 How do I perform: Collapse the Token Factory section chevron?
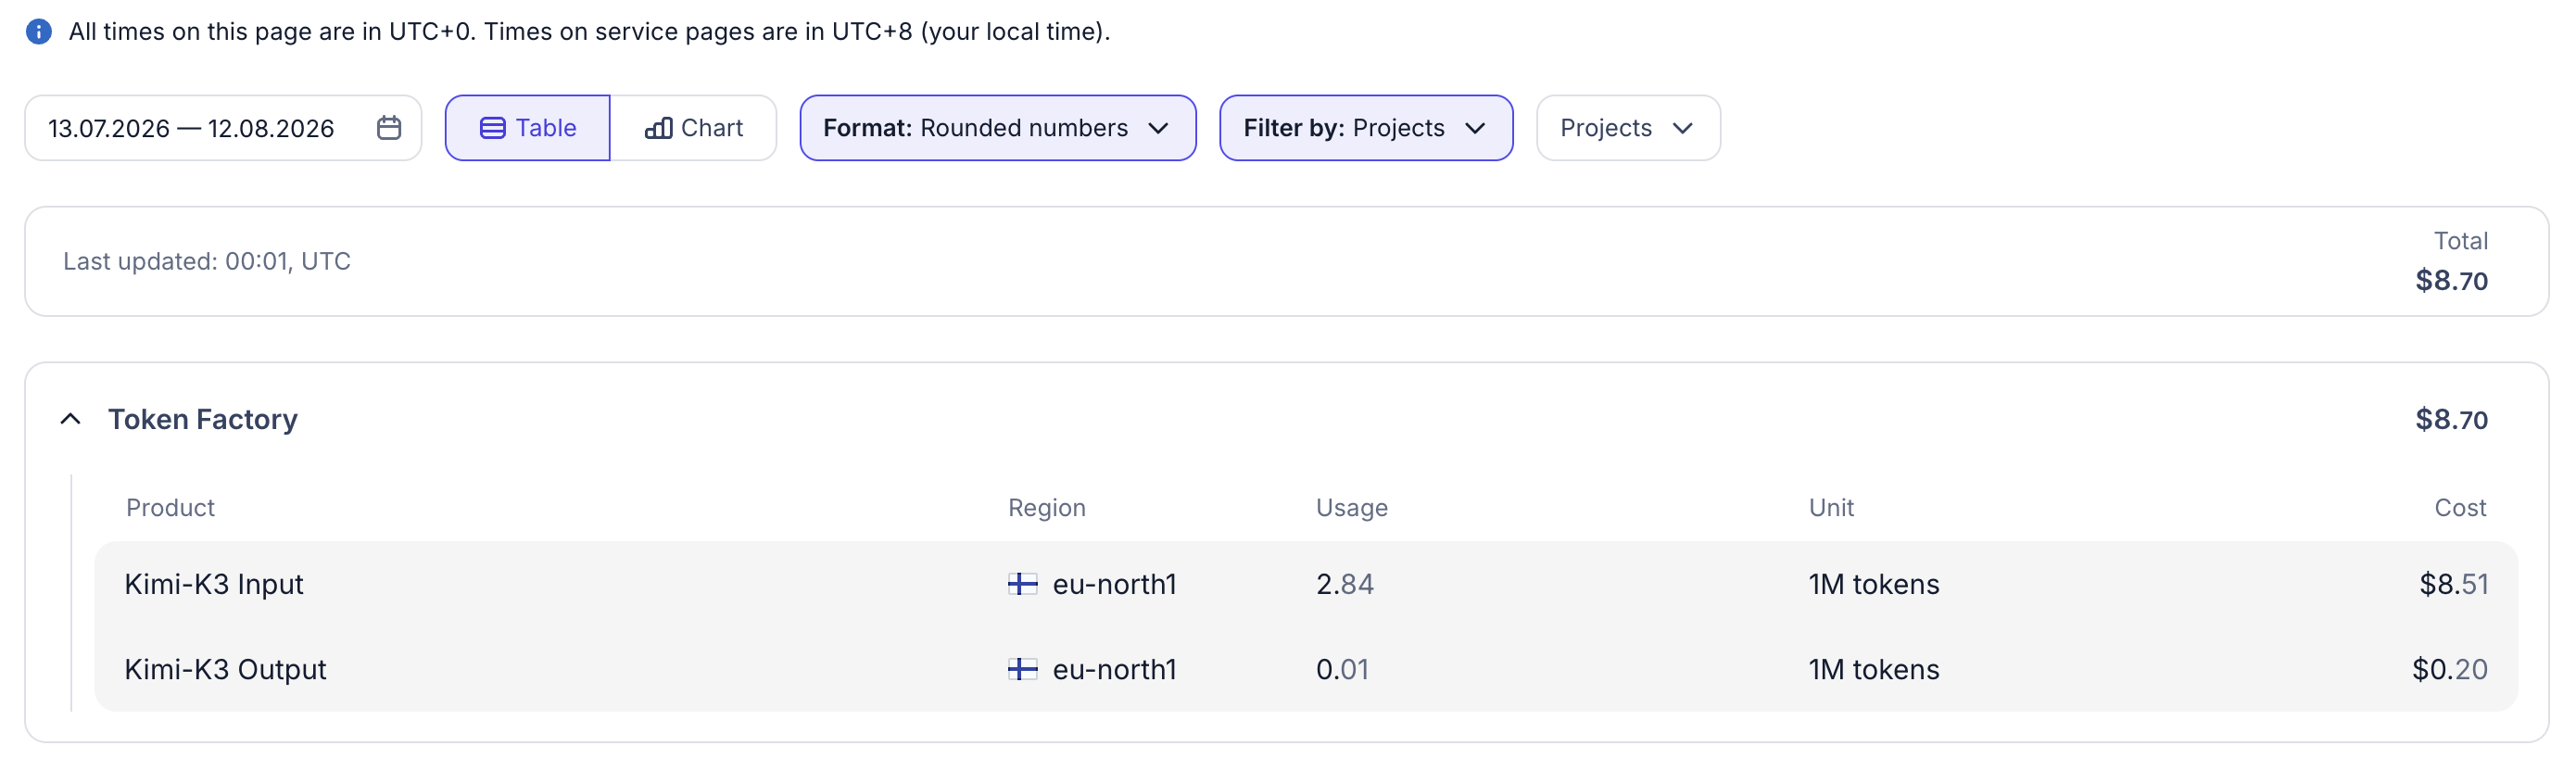coord(70,419)
